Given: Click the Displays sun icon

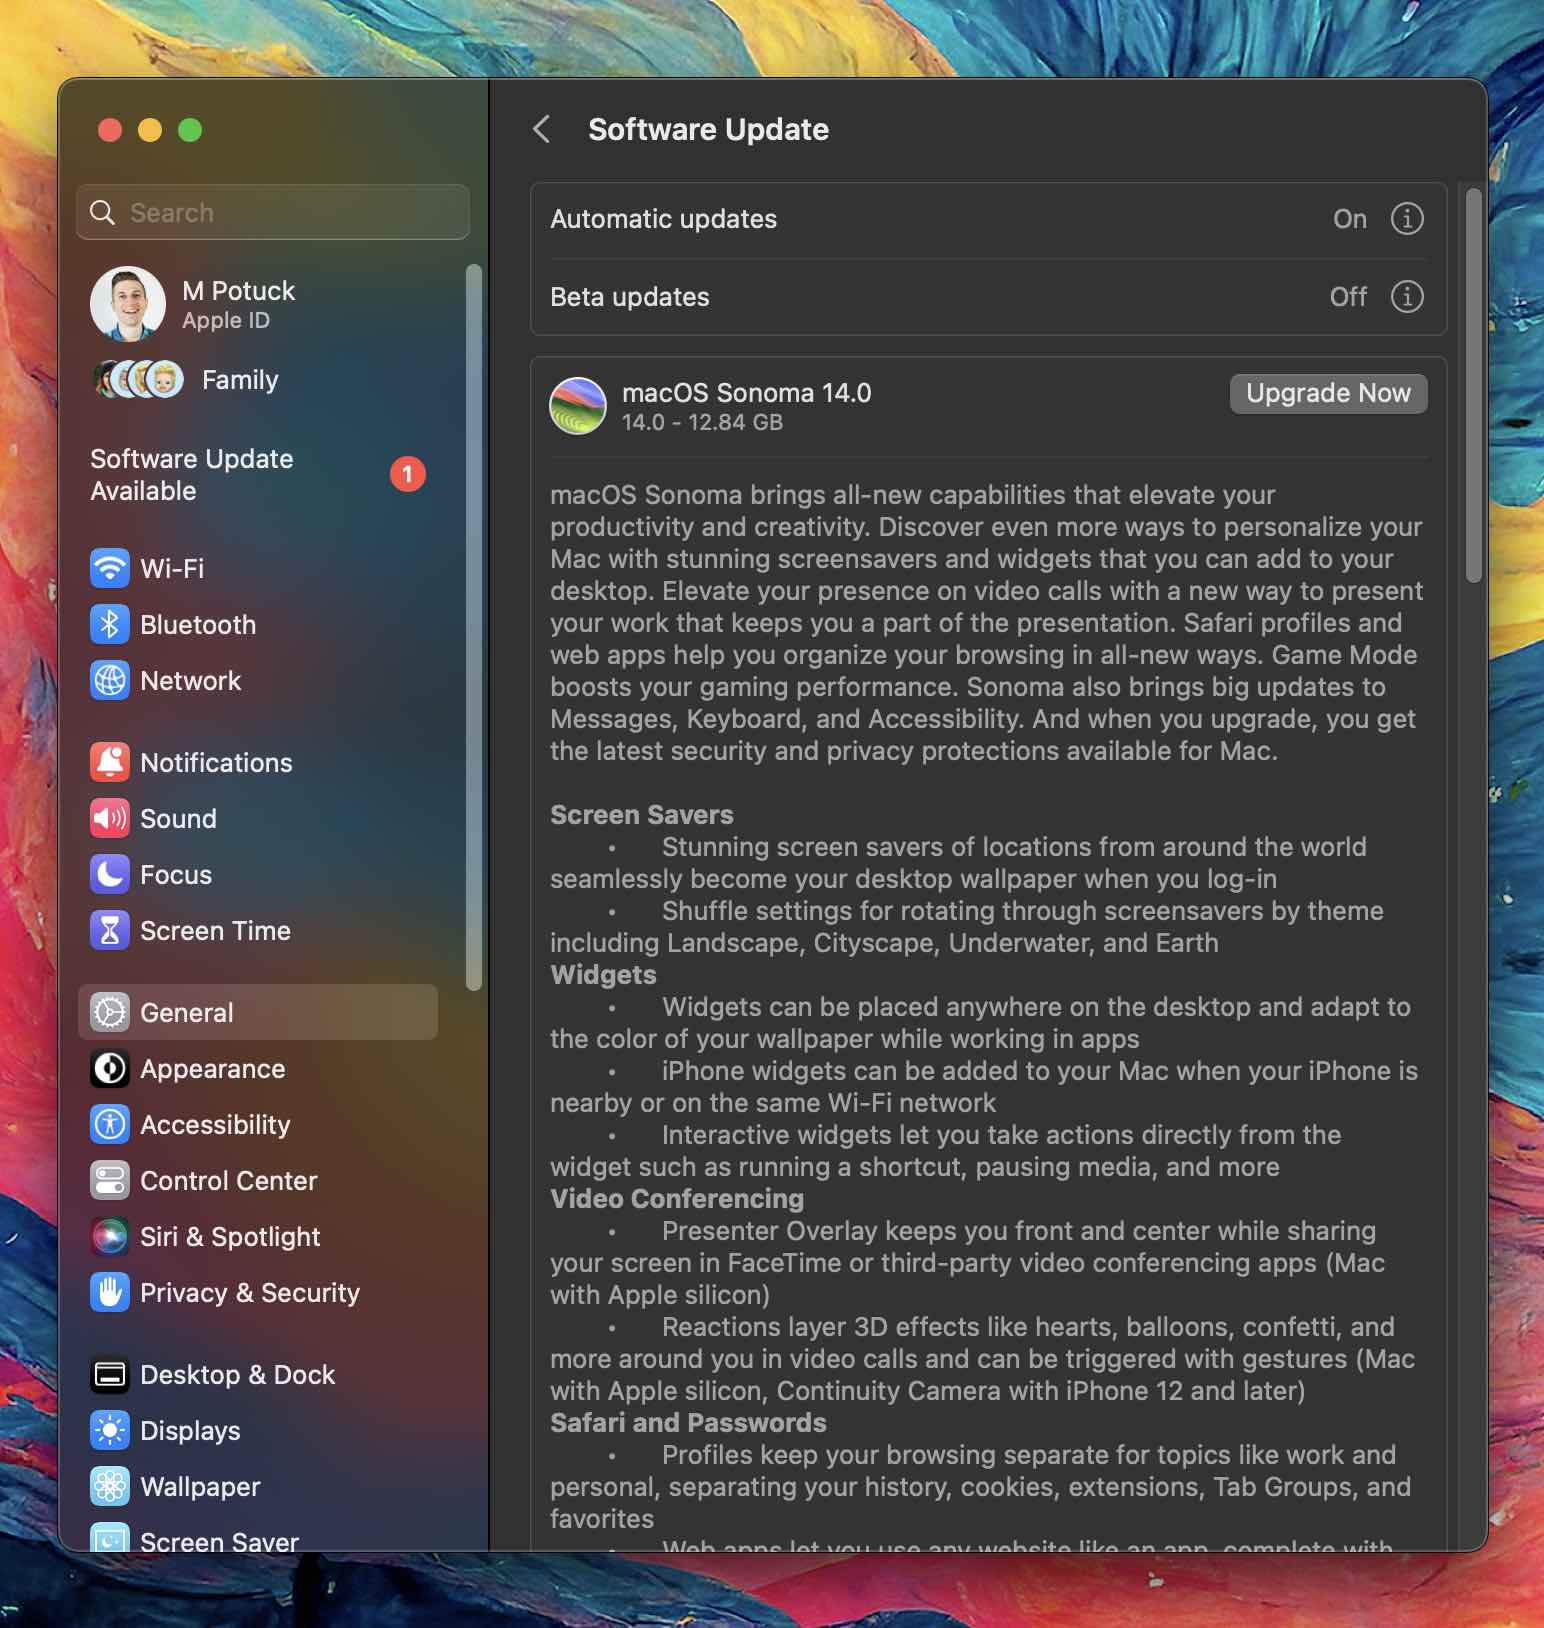Looking at the screenshot, I should click(x=110, y=1430).
